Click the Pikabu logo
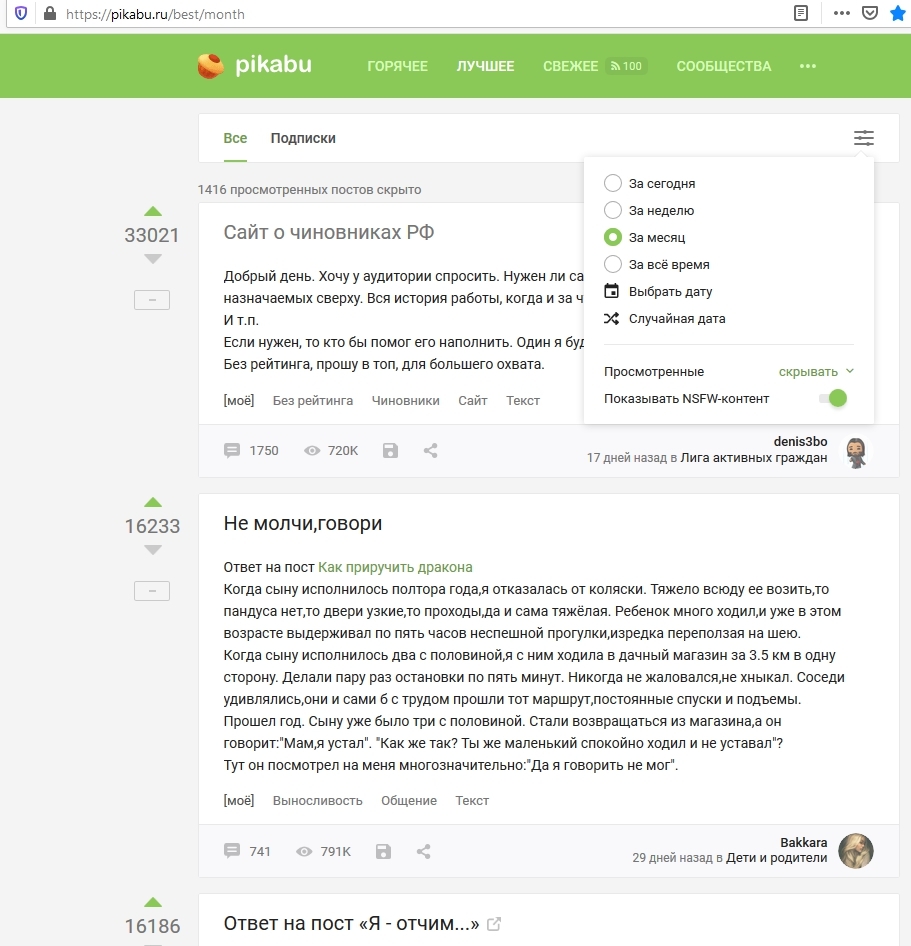The image size is (911, 946). click(x=254, y=66)
